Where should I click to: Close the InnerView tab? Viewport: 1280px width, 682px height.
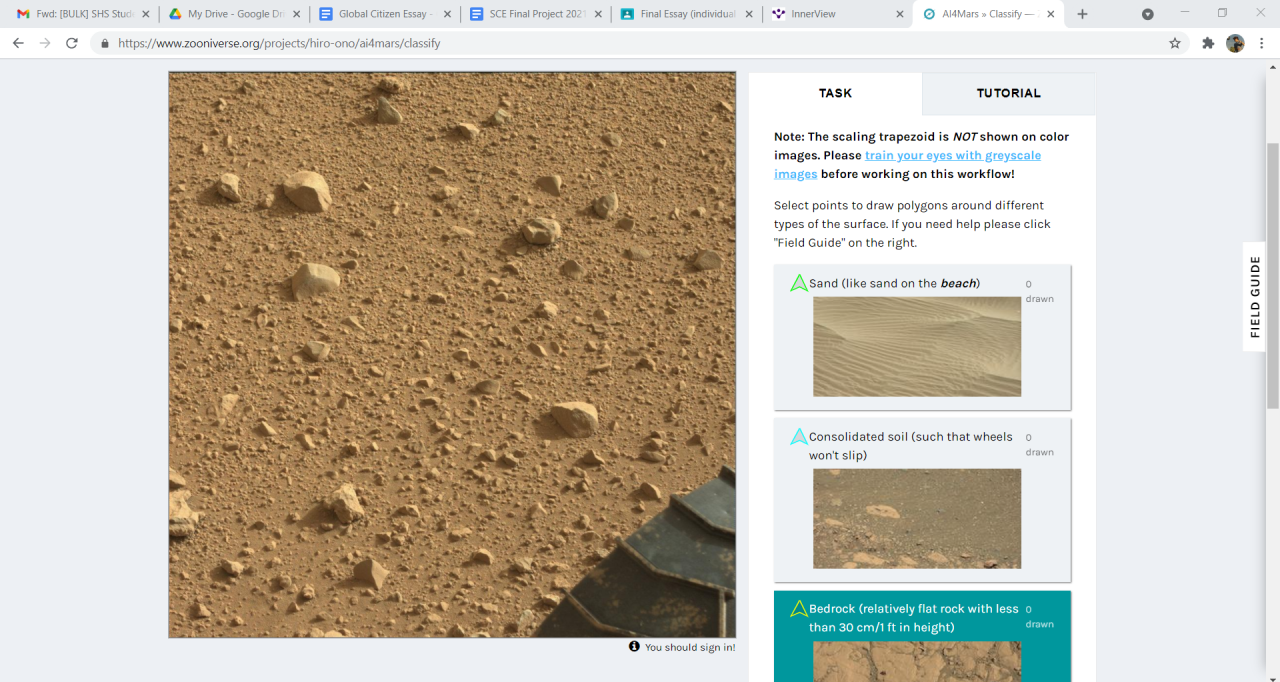(899, 14)
